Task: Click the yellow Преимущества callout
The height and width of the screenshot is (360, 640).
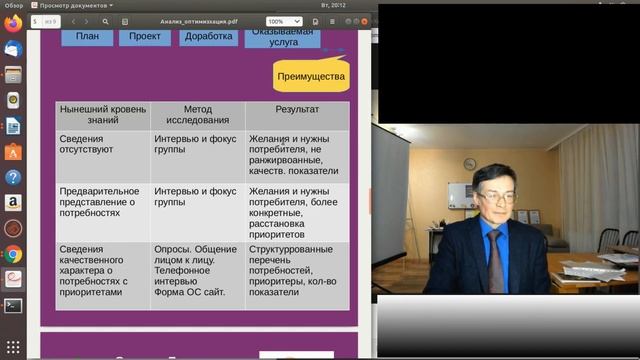Action: (311, 76)
